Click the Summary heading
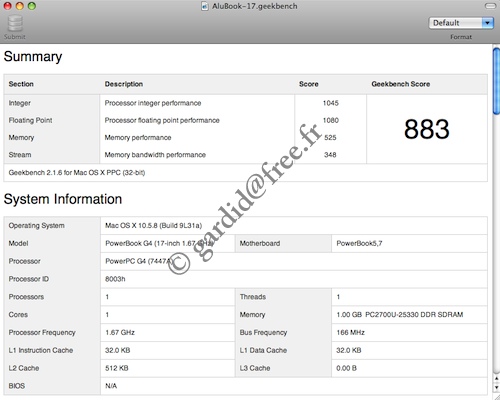 (33, 57)
